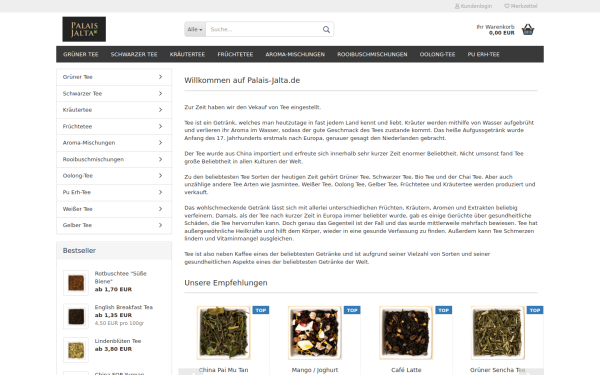Open Gelber Tee sidebar category

pos(114,225)
